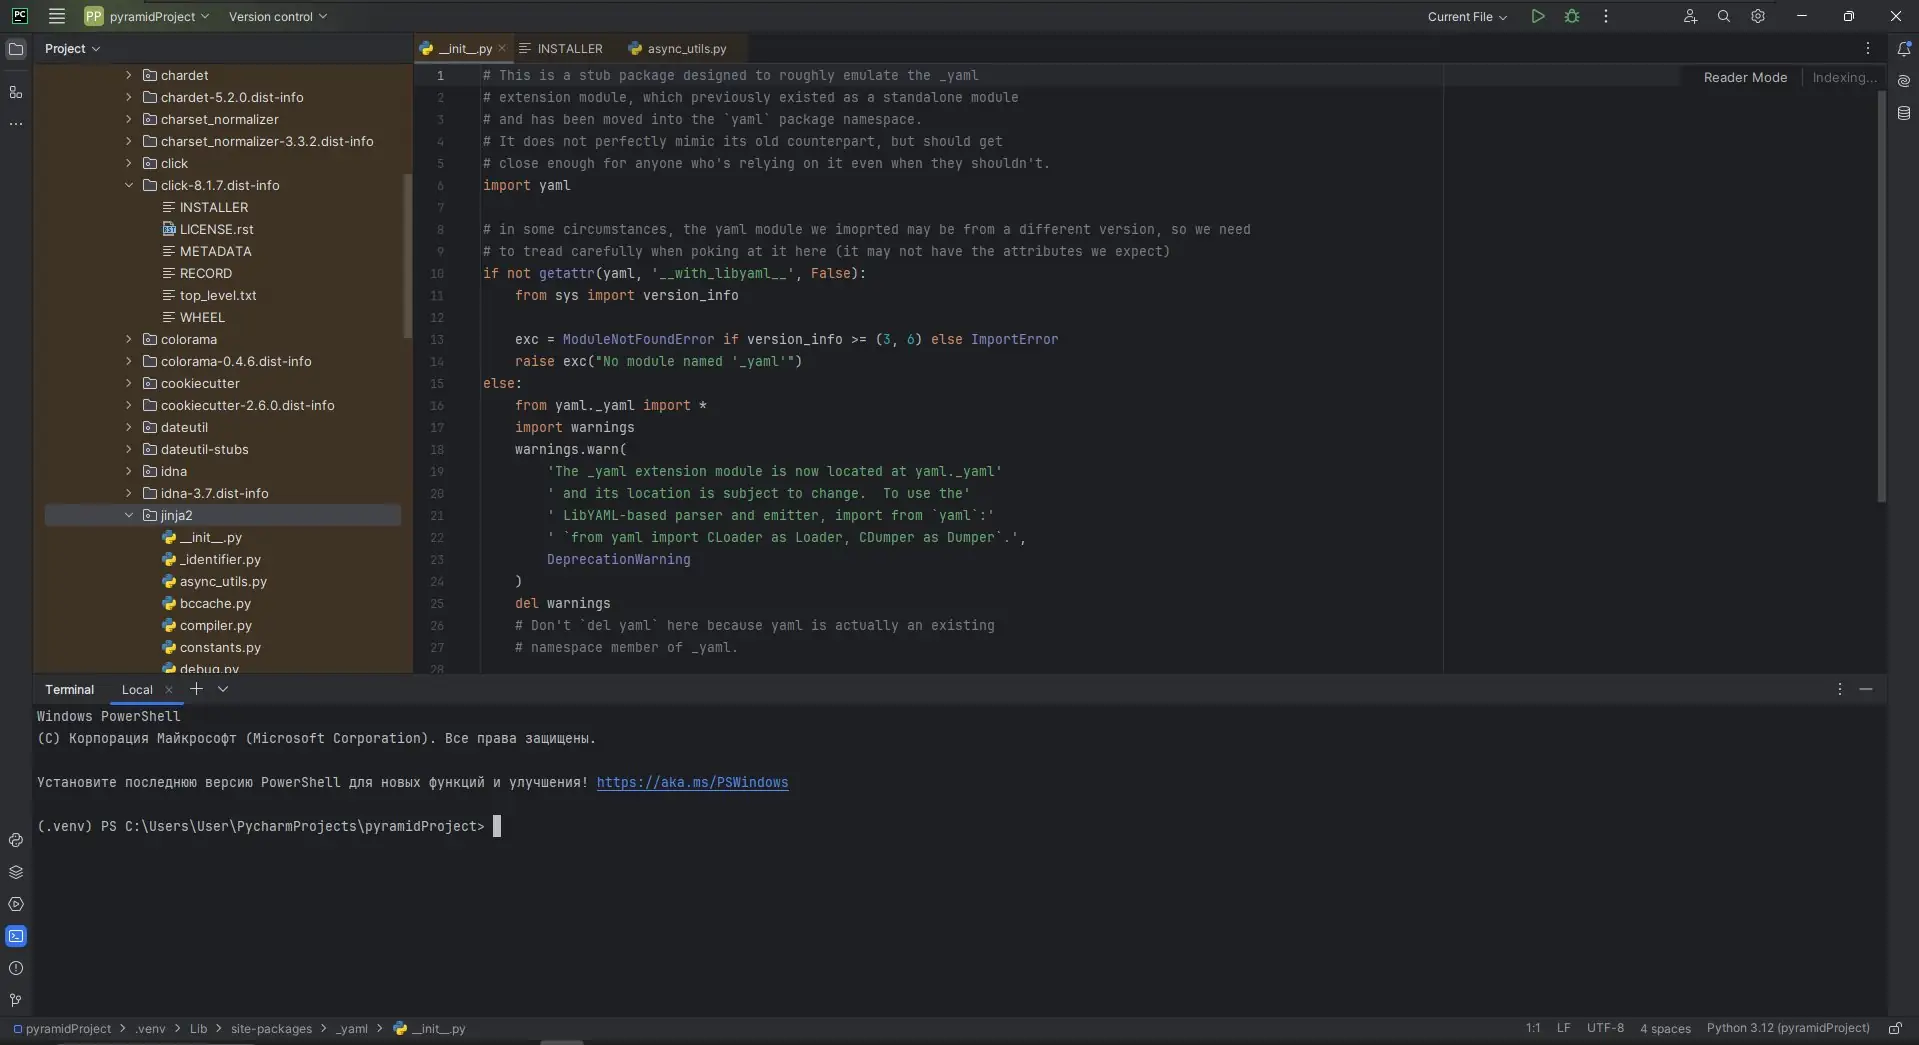
Task: Open the Structure tool window icon
Action: pos(16,92)
